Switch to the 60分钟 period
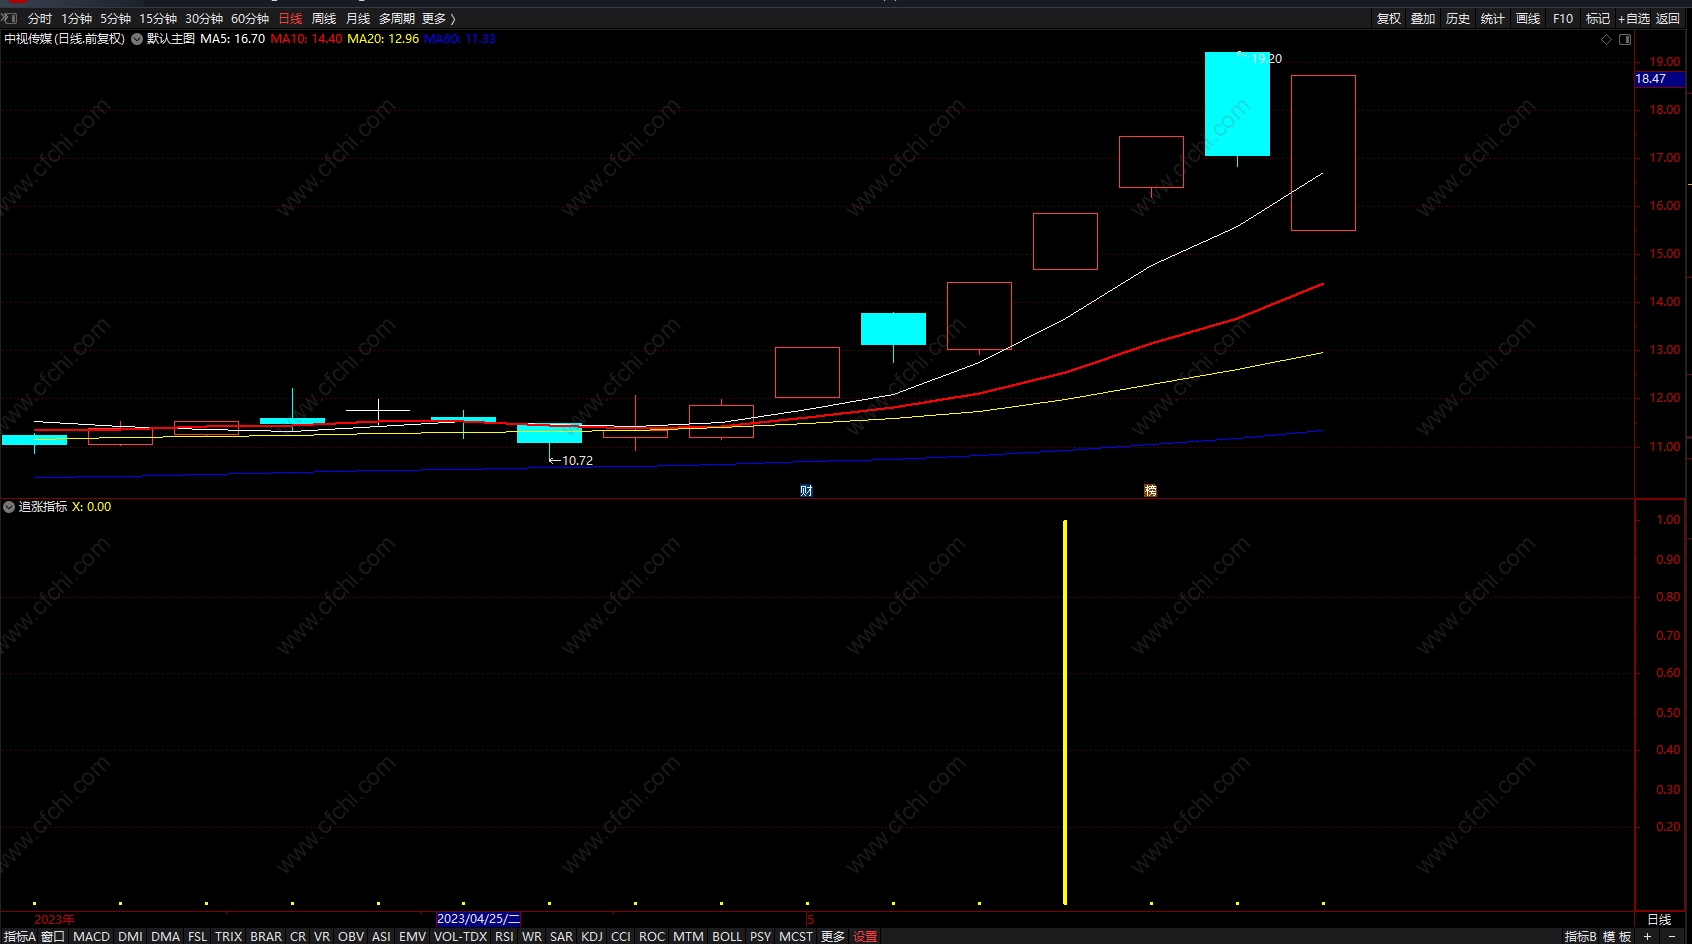The image size is (1692, 944). [250, 19]
